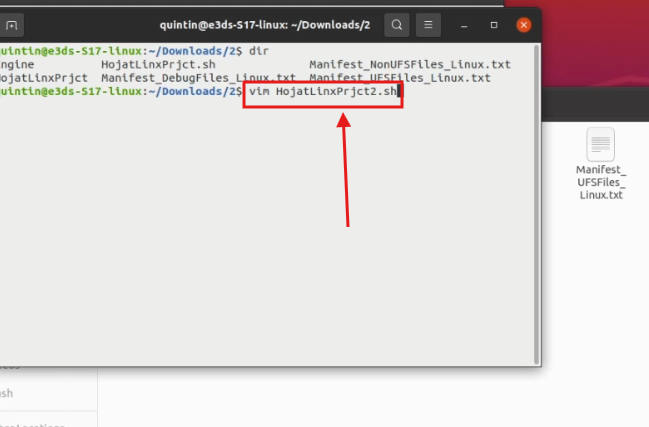Click Manifest_NonUFSFiles_Linux.txt in the terminal output
Screen dimensions: 649x427
tap(409, 64)
